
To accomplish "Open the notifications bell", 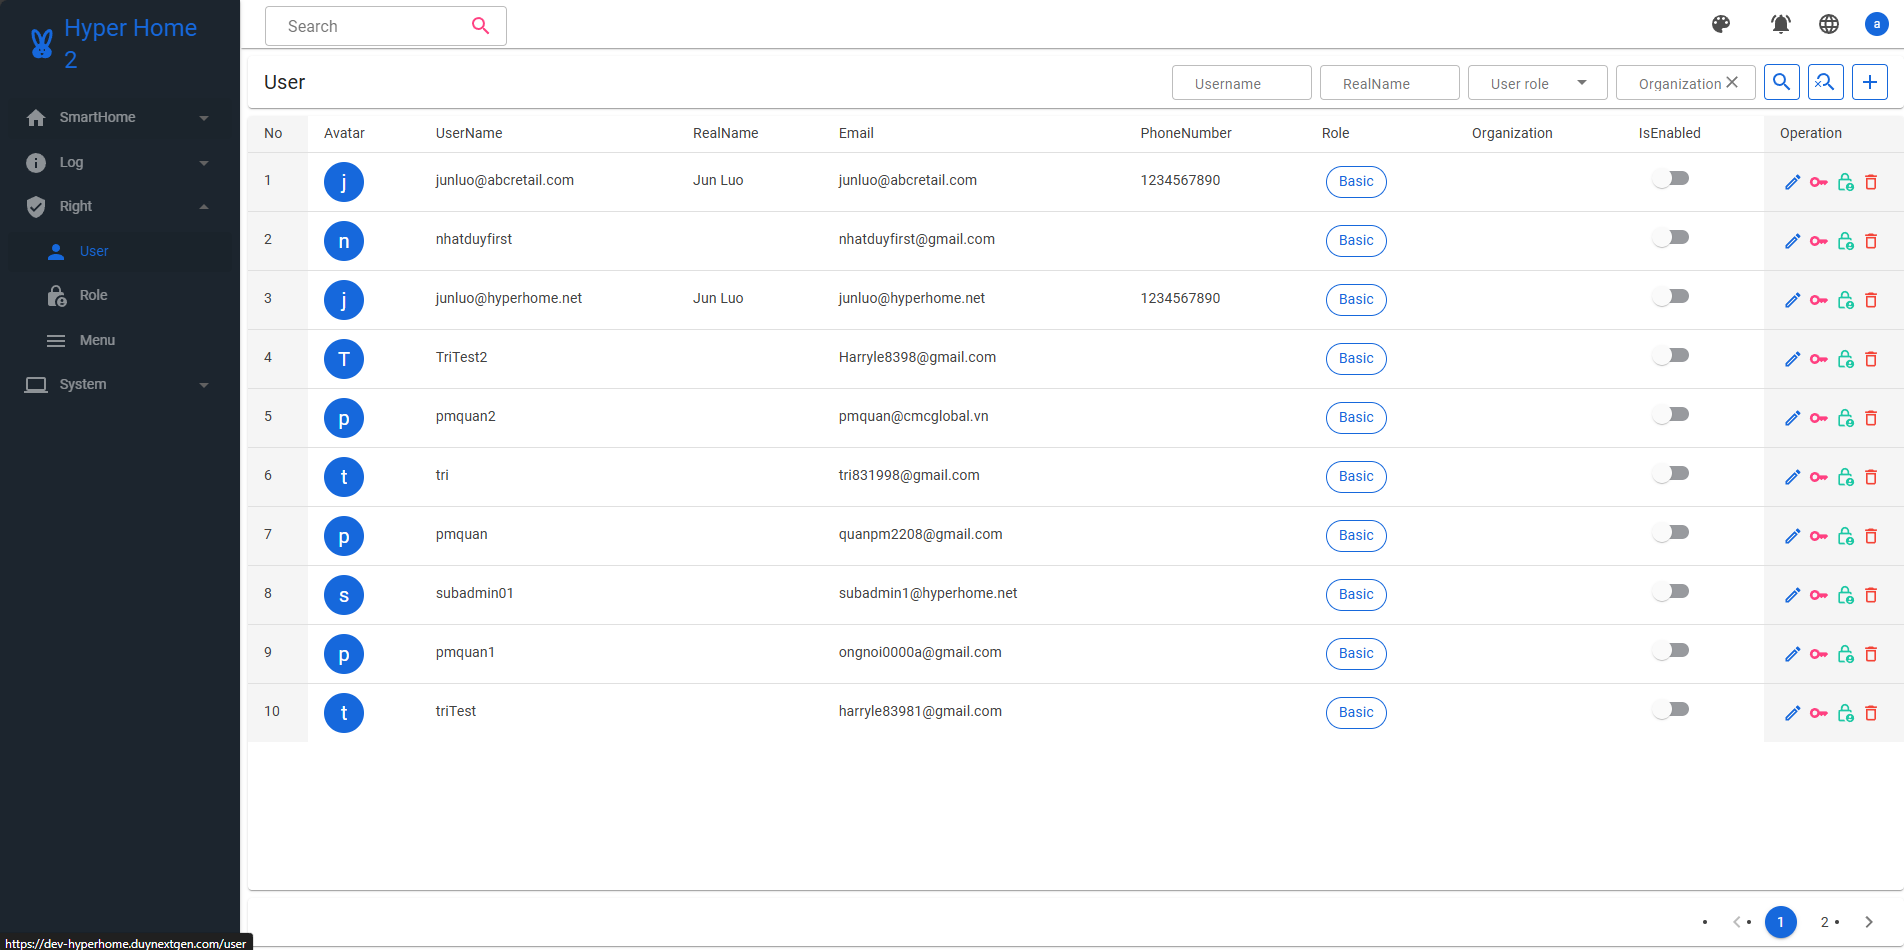I will (1781, 24).
